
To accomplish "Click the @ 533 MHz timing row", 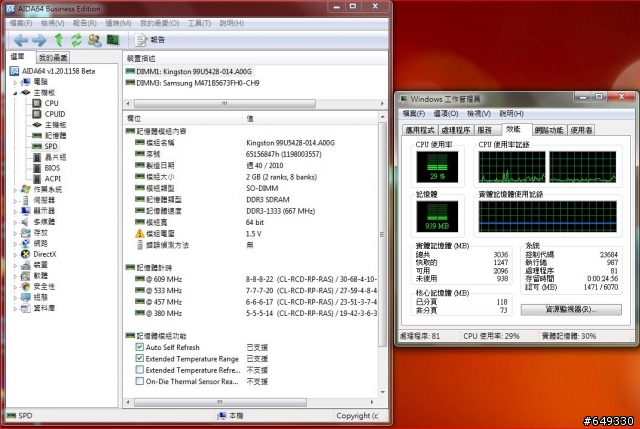I will click(x=251, y=291).
